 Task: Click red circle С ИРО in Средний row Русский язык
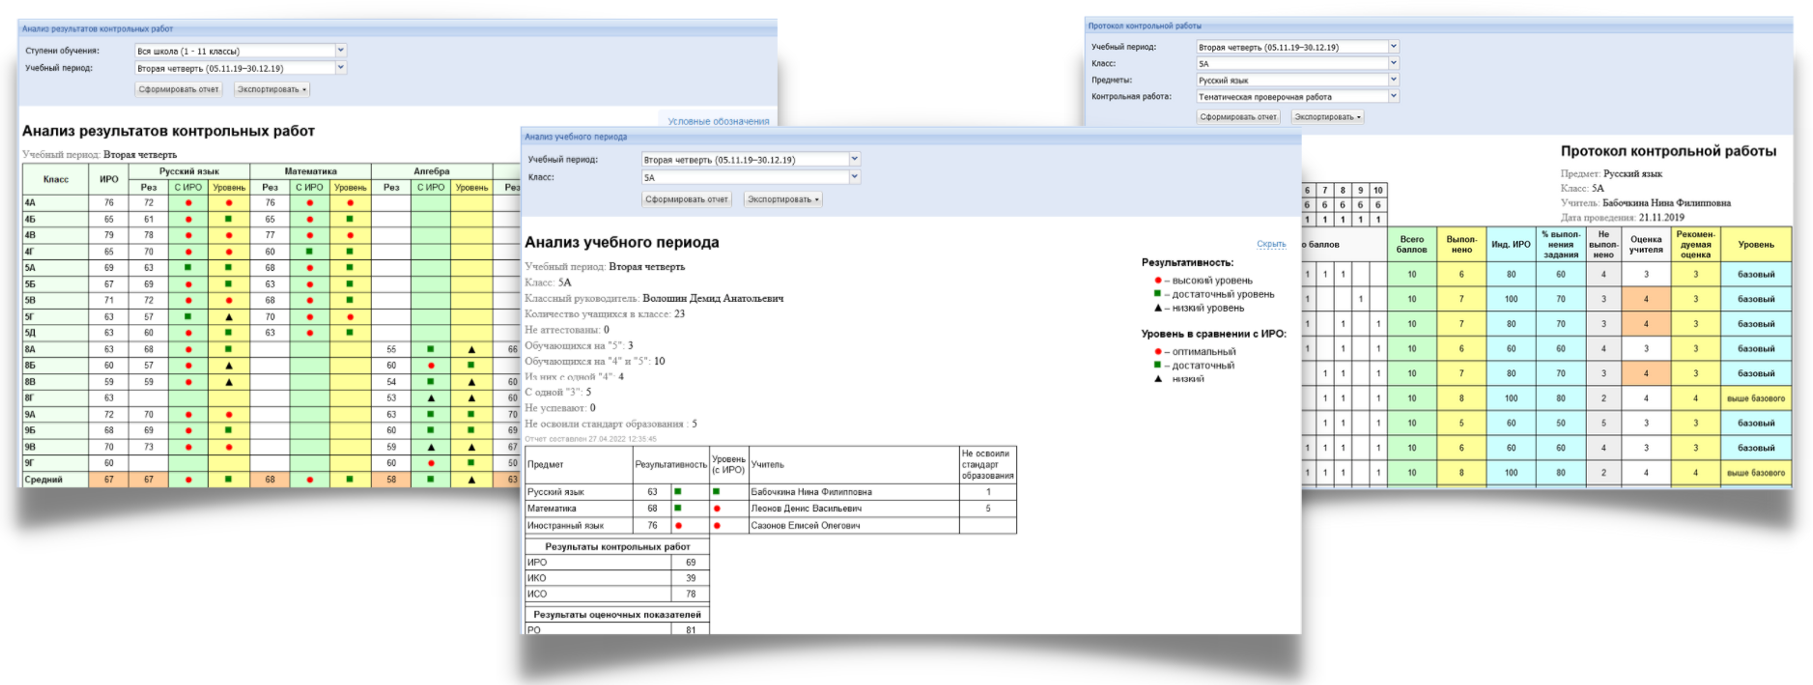pos(188,480)
